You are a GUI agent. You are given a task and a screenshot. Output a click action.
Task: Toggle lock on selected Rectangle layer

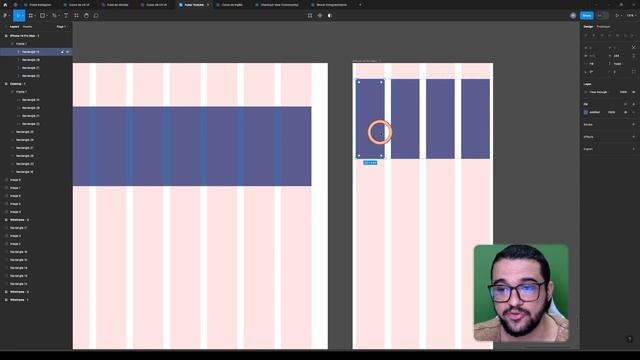pyautogui.click(x=62, y=52)
